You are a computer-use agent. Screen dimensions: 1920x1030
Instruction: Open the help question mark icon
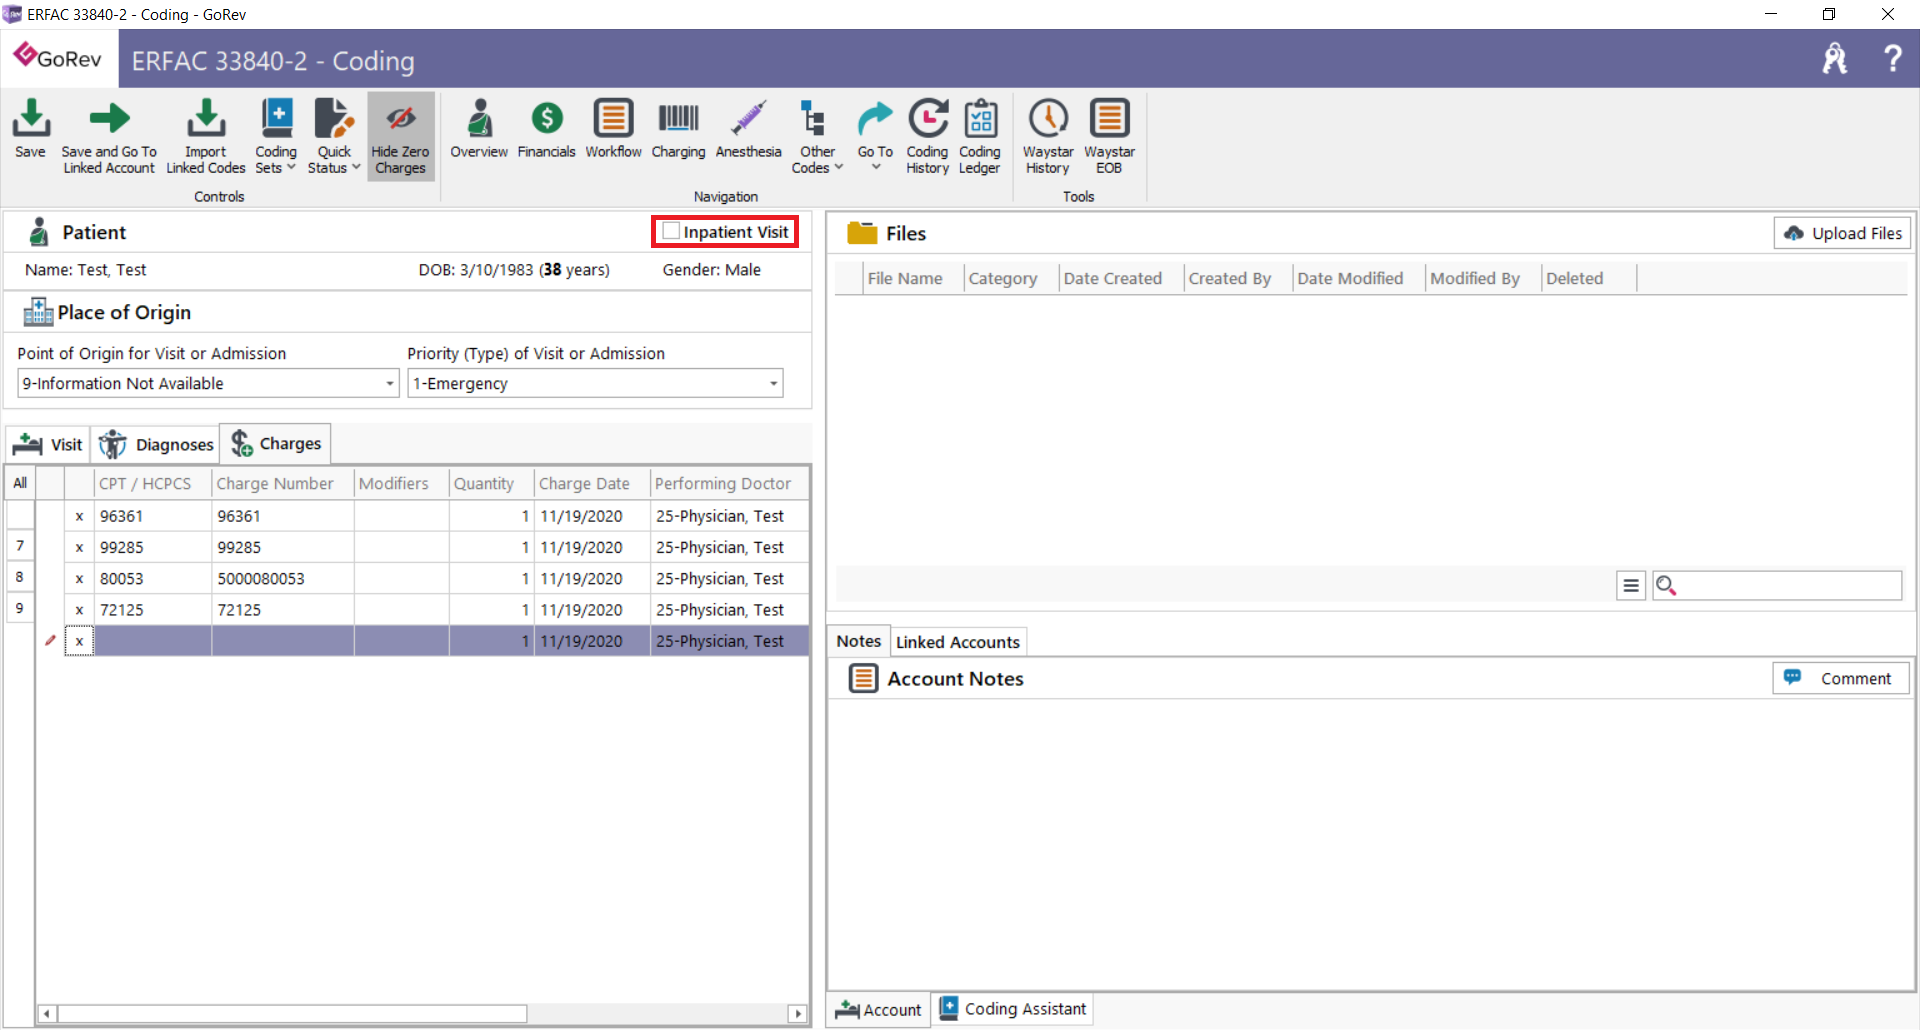[1892, 59]
